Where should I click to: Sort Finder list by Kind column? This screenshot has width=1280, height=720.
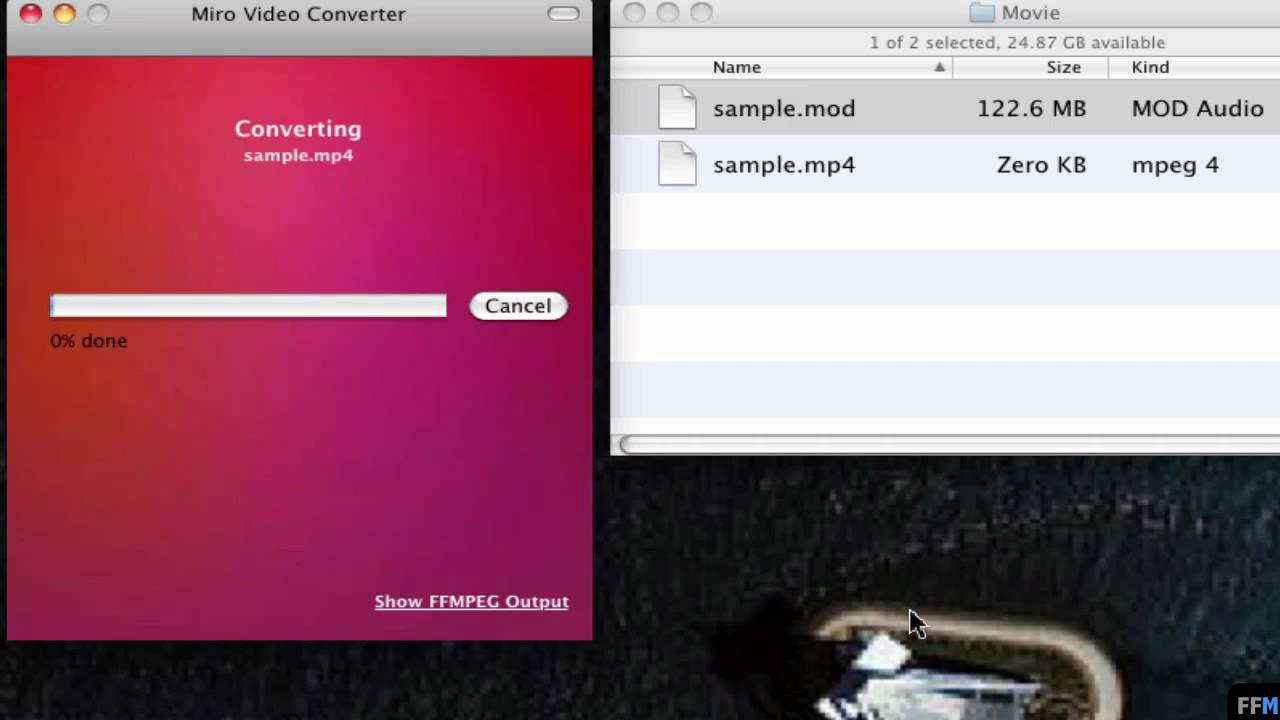(1150, 67)
